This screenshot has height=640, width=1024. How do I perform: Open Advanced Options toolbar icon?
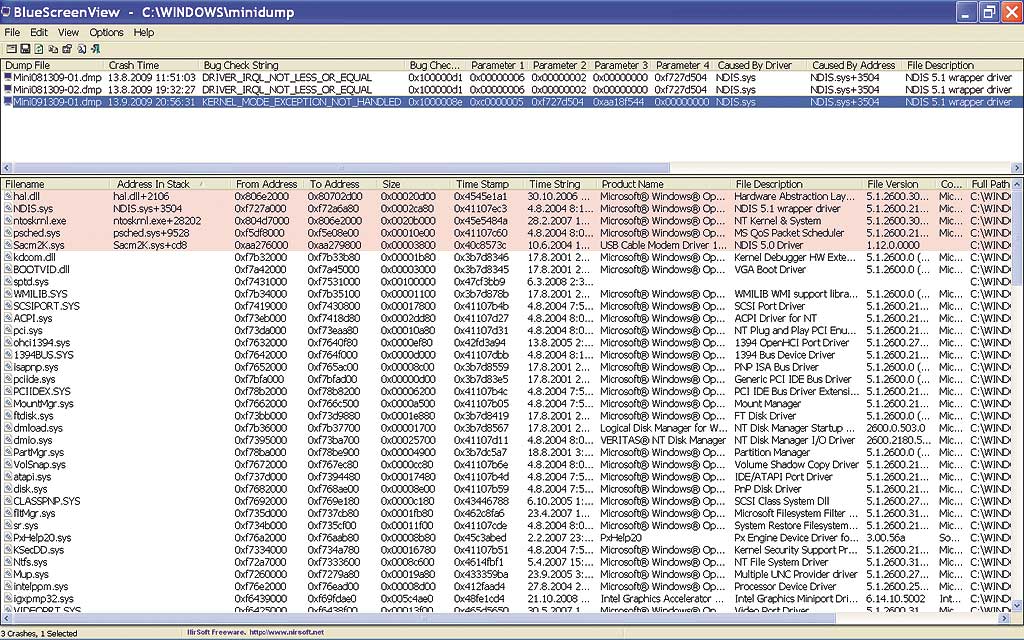click(11, 49)
